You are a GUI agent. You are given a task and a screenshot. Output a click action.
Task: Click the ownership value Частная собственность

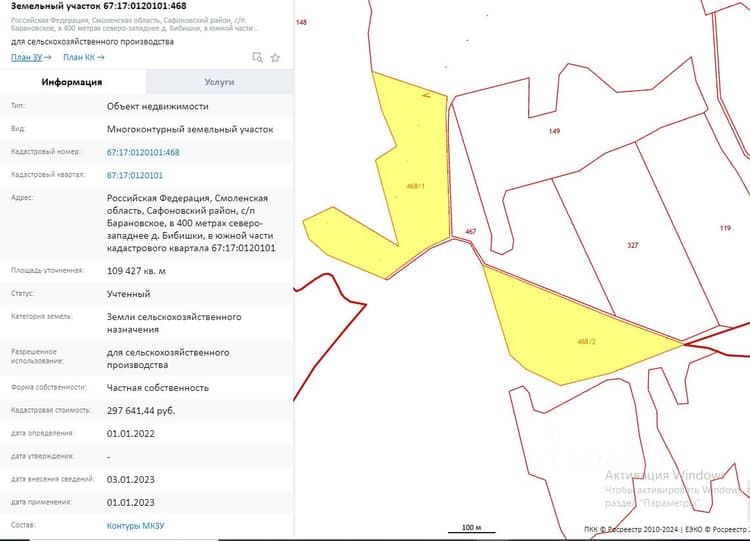(x=158, y=387)
